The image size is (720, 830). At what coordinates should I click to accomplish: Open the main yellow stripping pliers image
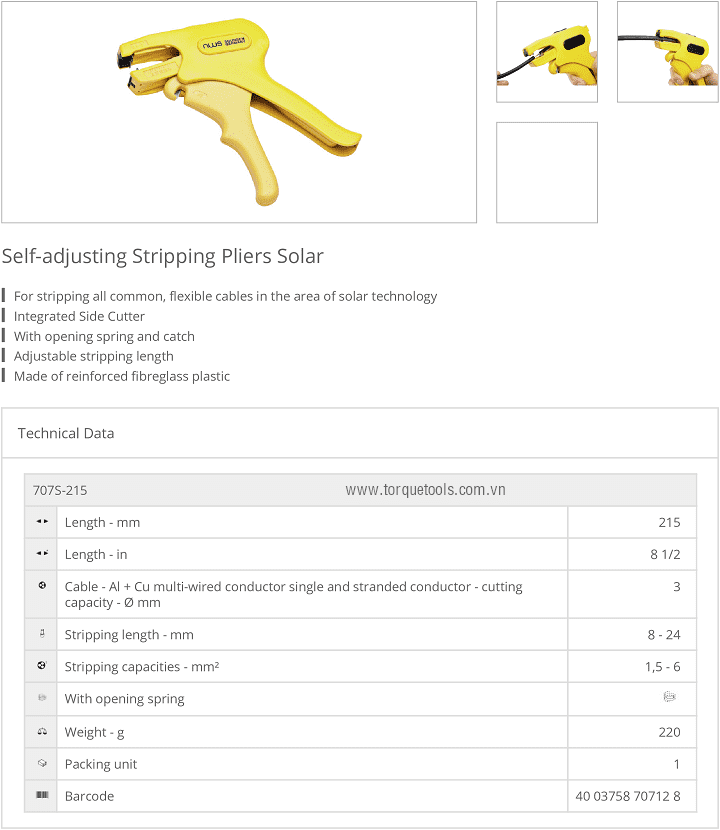click(238, 112)
